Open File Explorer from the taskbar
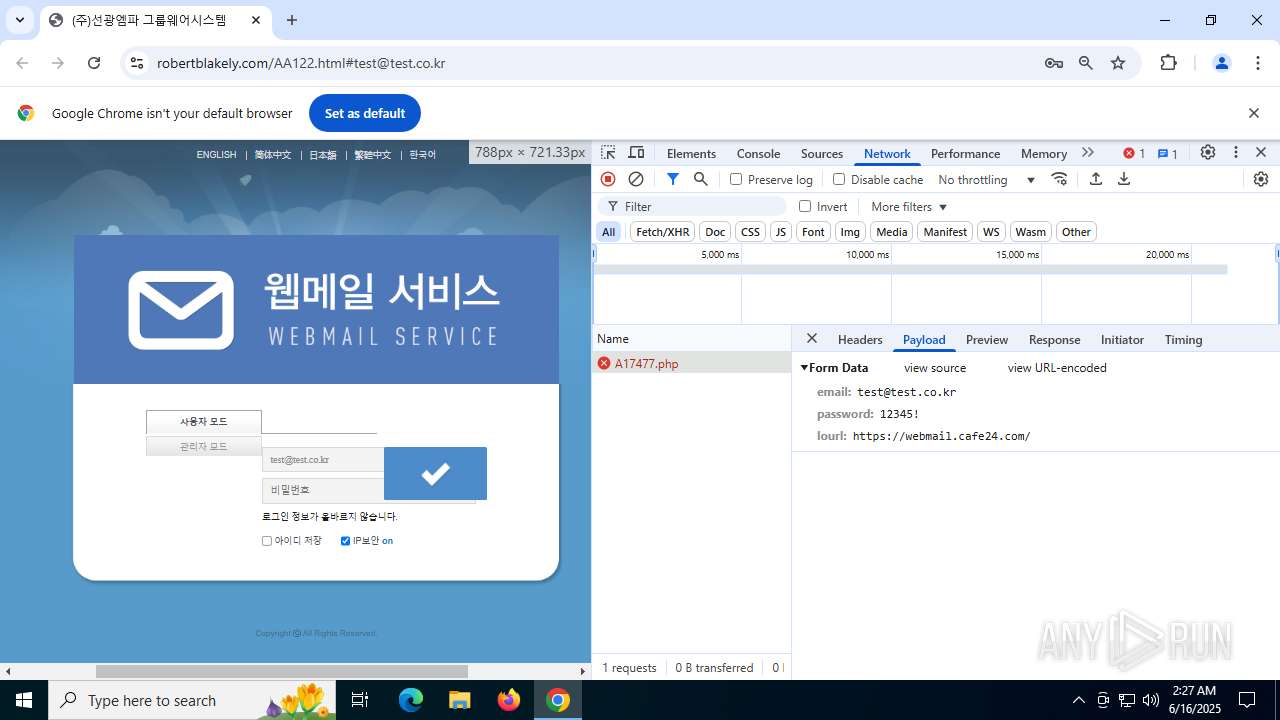1280x720 pixels. [460, 700]
